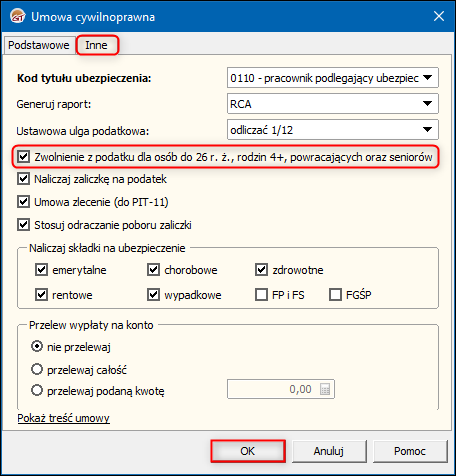Uncheck Naliczaj zaliczkę na podatek
The image size is (456, 476).
tap(24, 179)
